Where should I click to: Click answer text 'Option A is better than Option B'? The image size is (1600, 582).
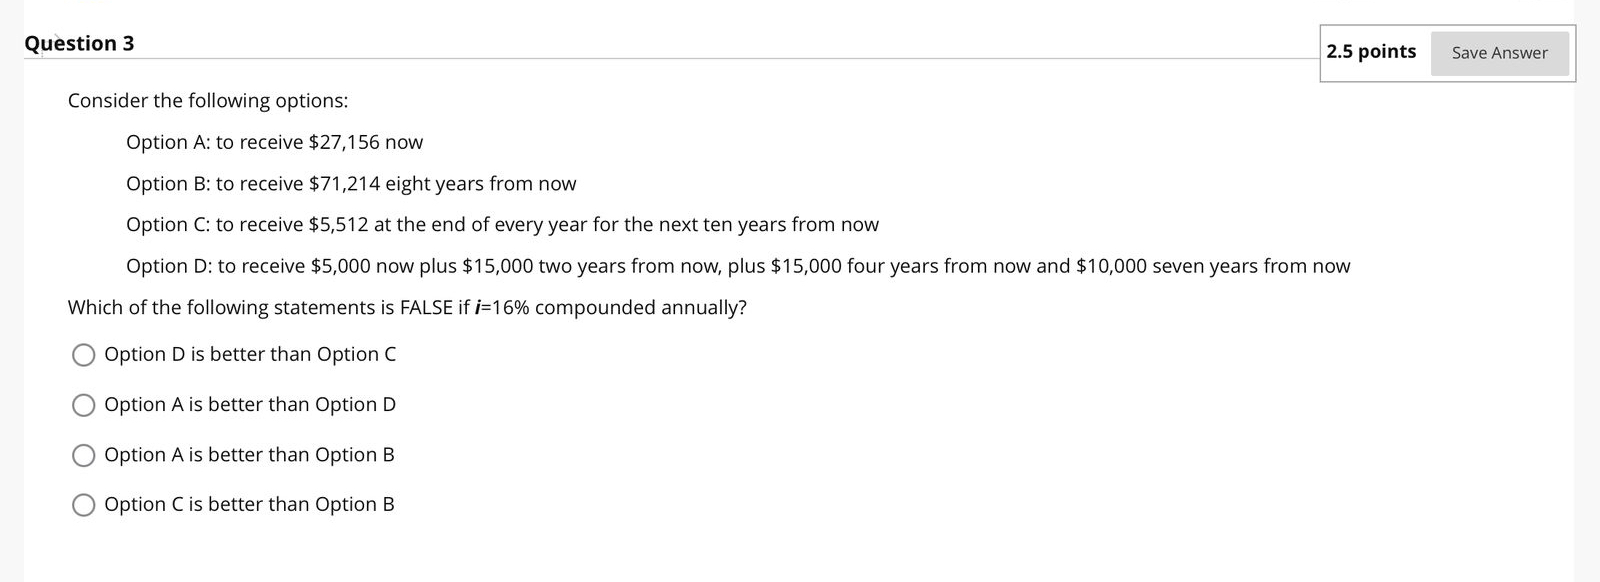coord(249,454)
